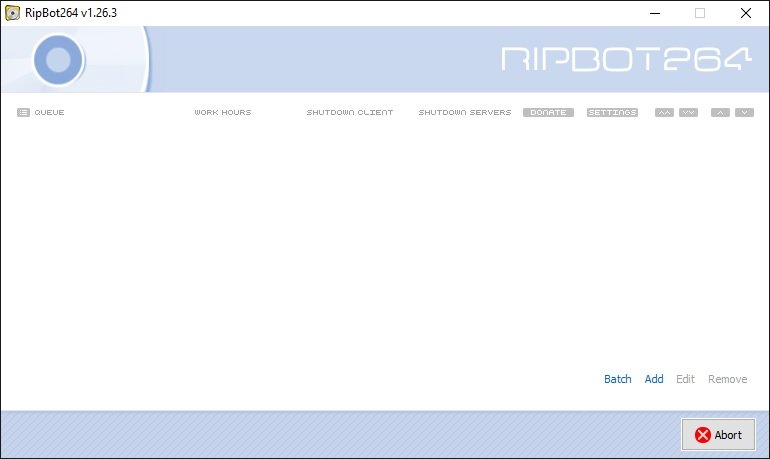Move job down with single down arrow
Viewport: 770px width, 459px height.
744,113
